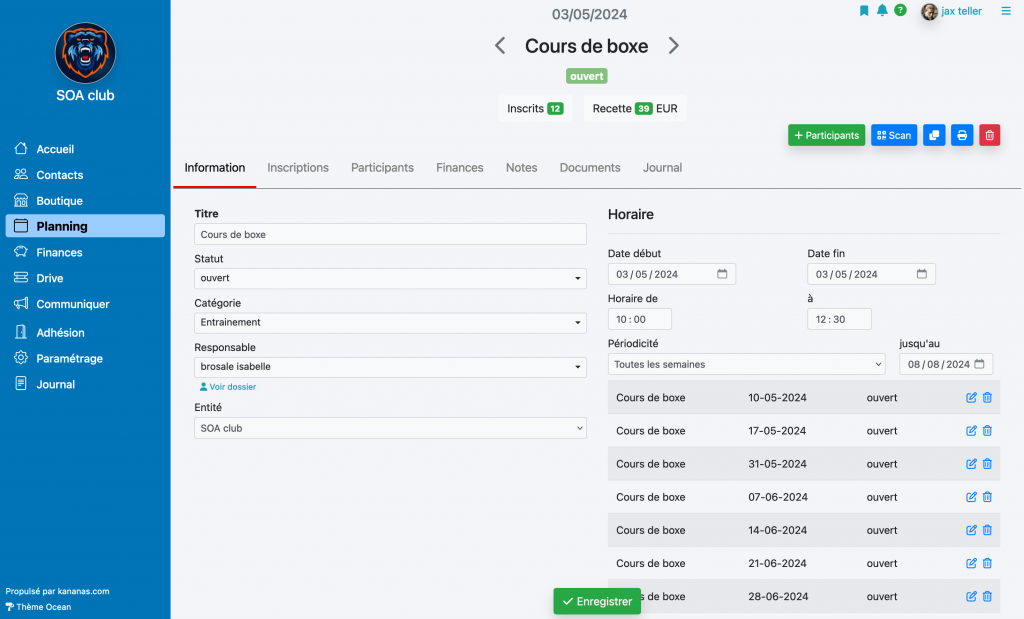Open the green help question mark icon
Screen dimensions: 1024x619
[901, 10]
